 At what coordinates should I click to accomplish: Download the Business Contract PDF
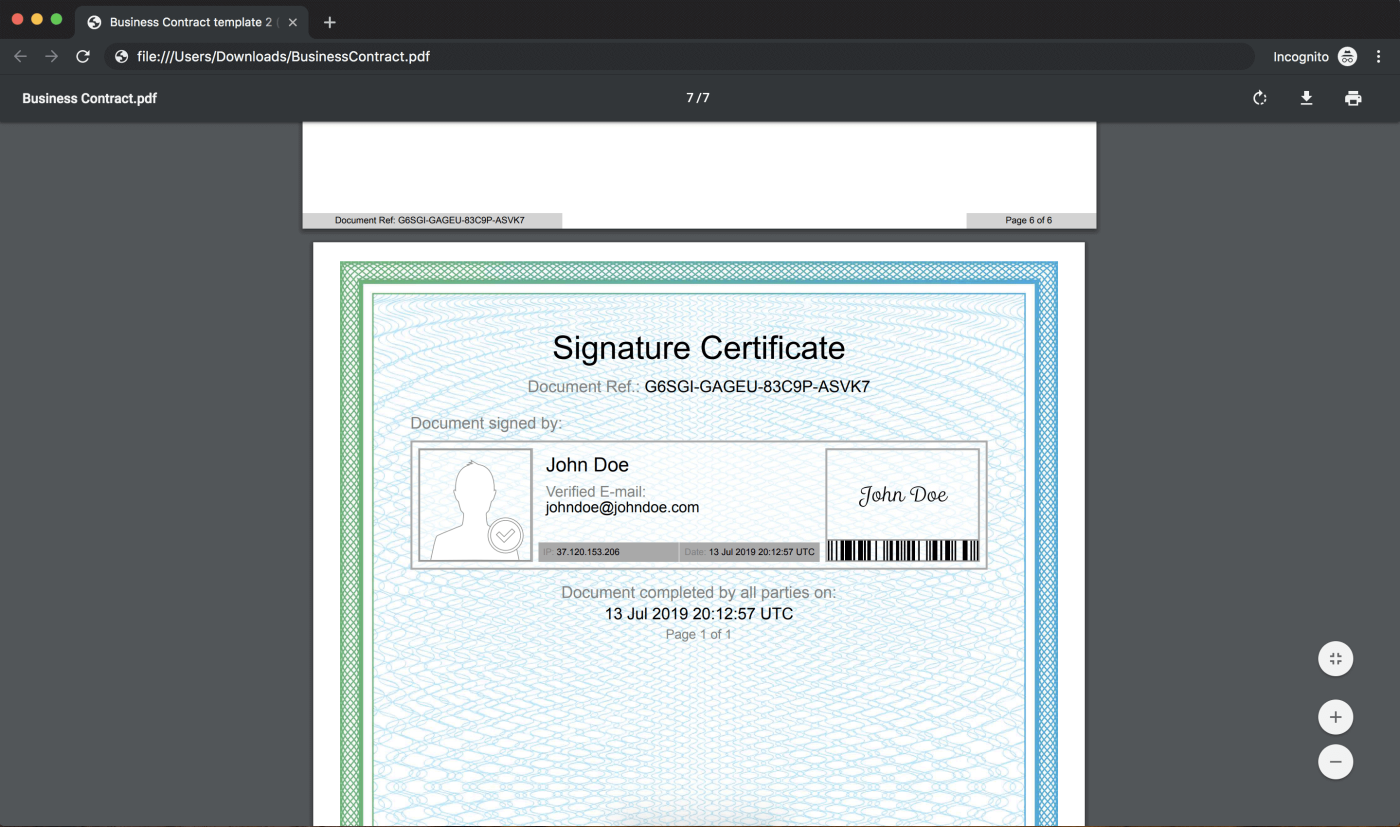1306,98
